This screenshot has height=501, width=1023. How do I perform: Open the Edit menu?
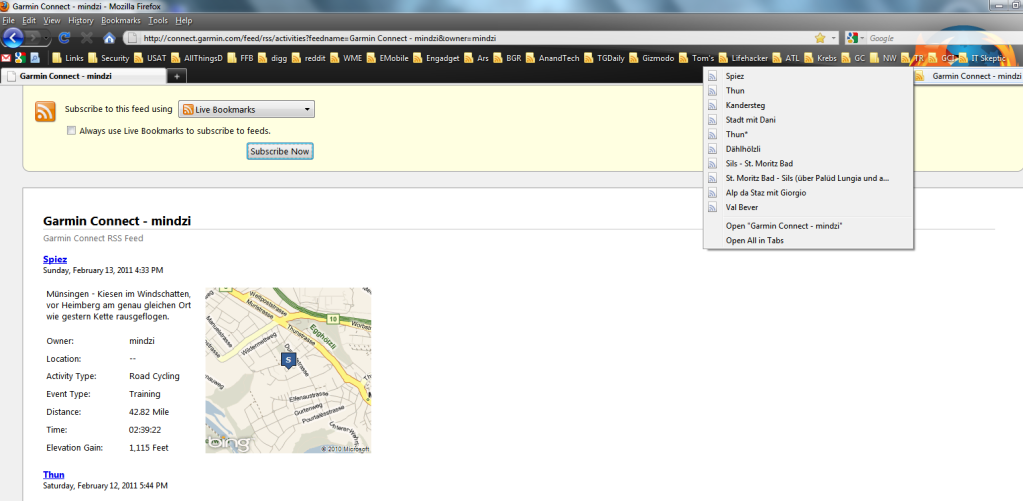[x=29, y=20]
